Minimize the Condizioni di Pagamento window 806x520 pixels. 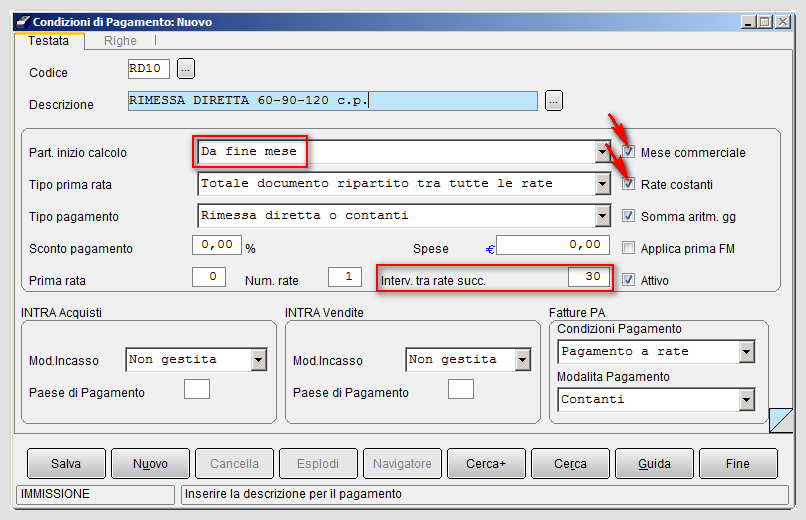[x=748, y=22]
